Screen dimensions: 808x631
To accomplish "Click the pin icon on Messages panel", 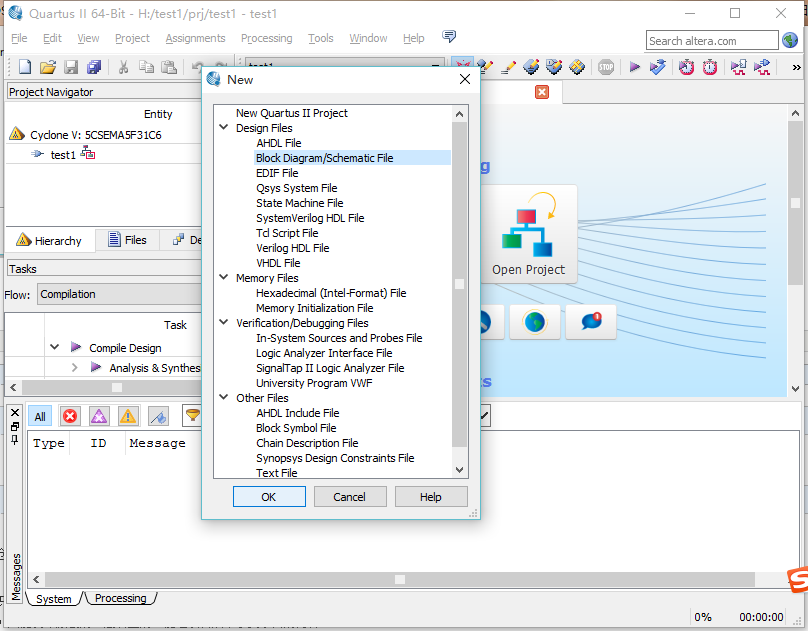I will pos(14,439).
